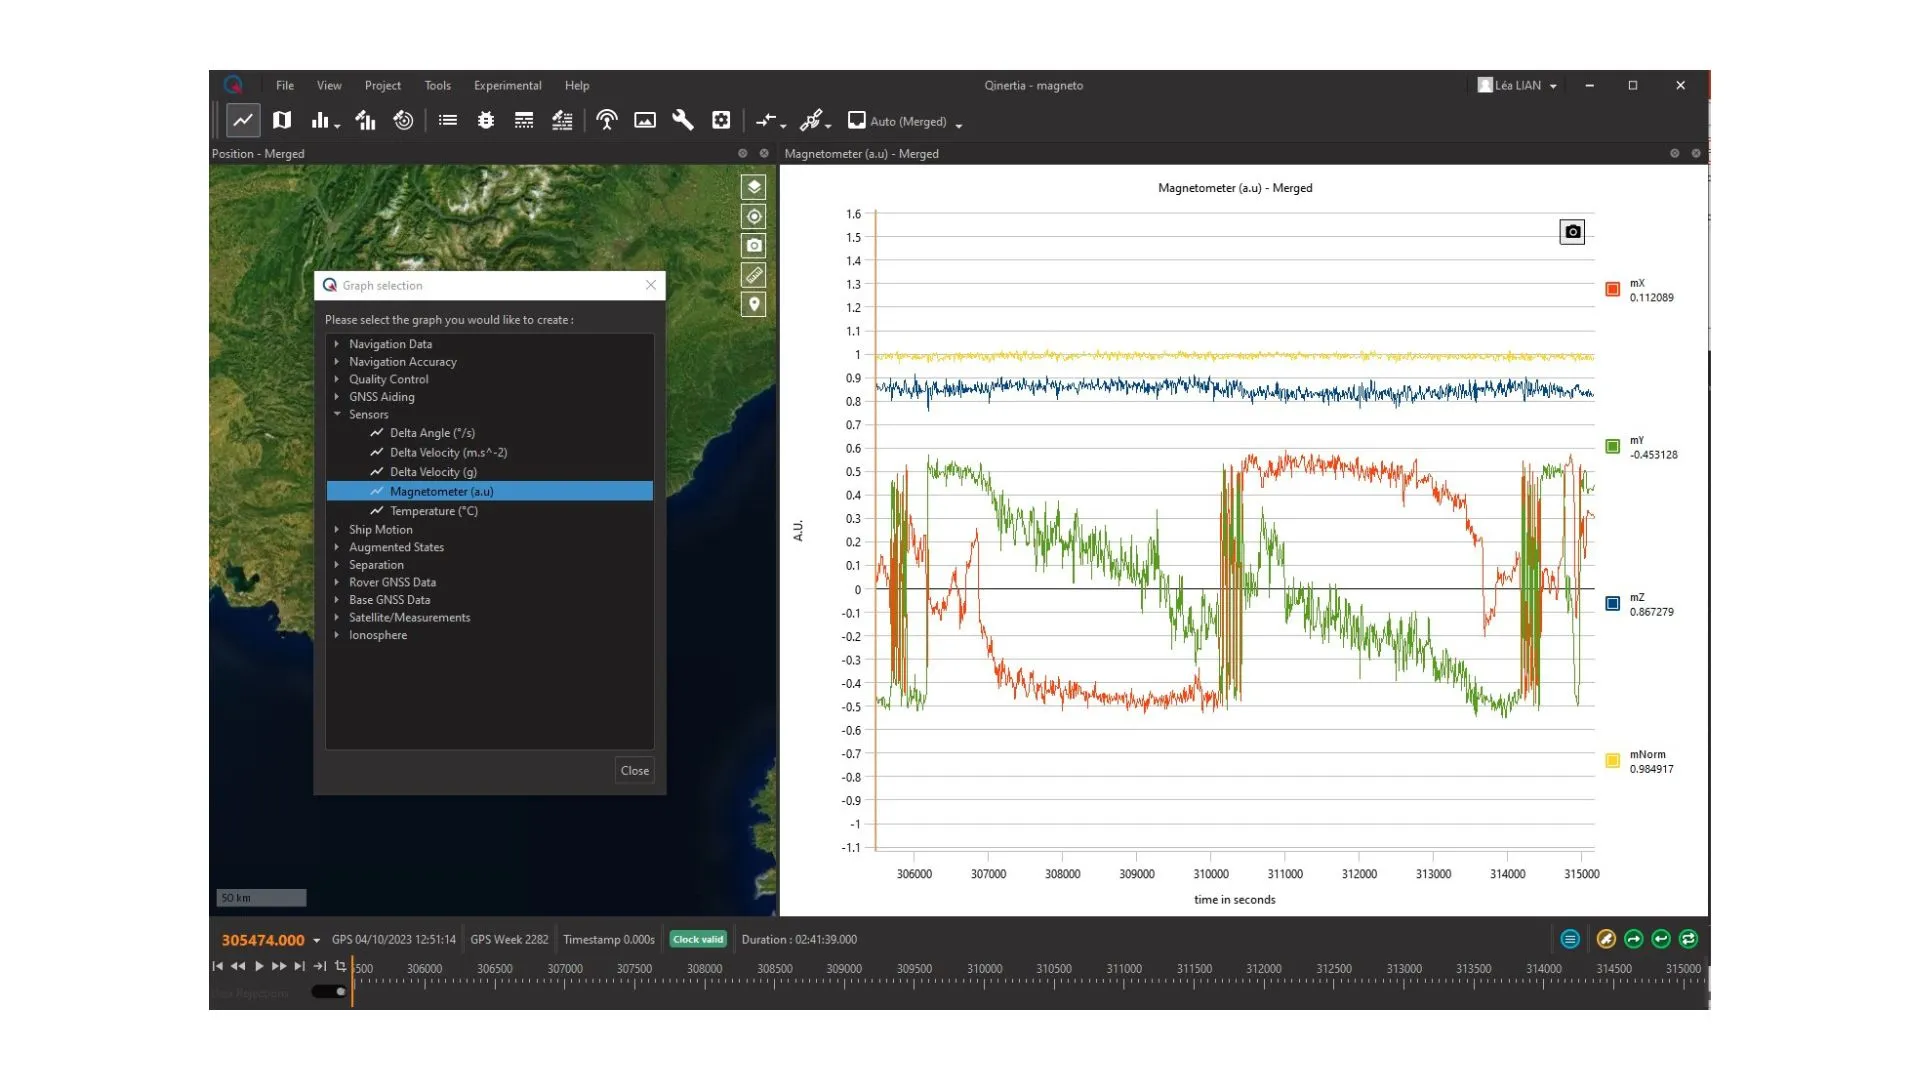Click the histogram/bar chart icon
Viewport: 1920px width, 1080px height.
(x=320, y=121)
